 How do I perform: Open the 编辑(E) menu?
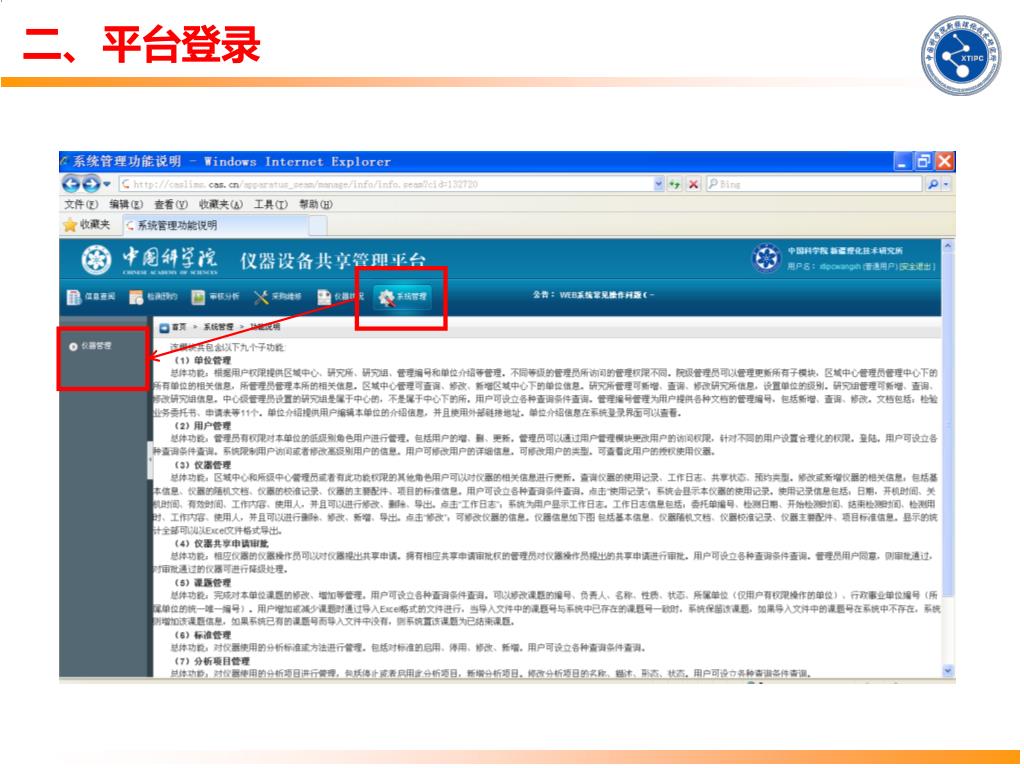point(126,204)
